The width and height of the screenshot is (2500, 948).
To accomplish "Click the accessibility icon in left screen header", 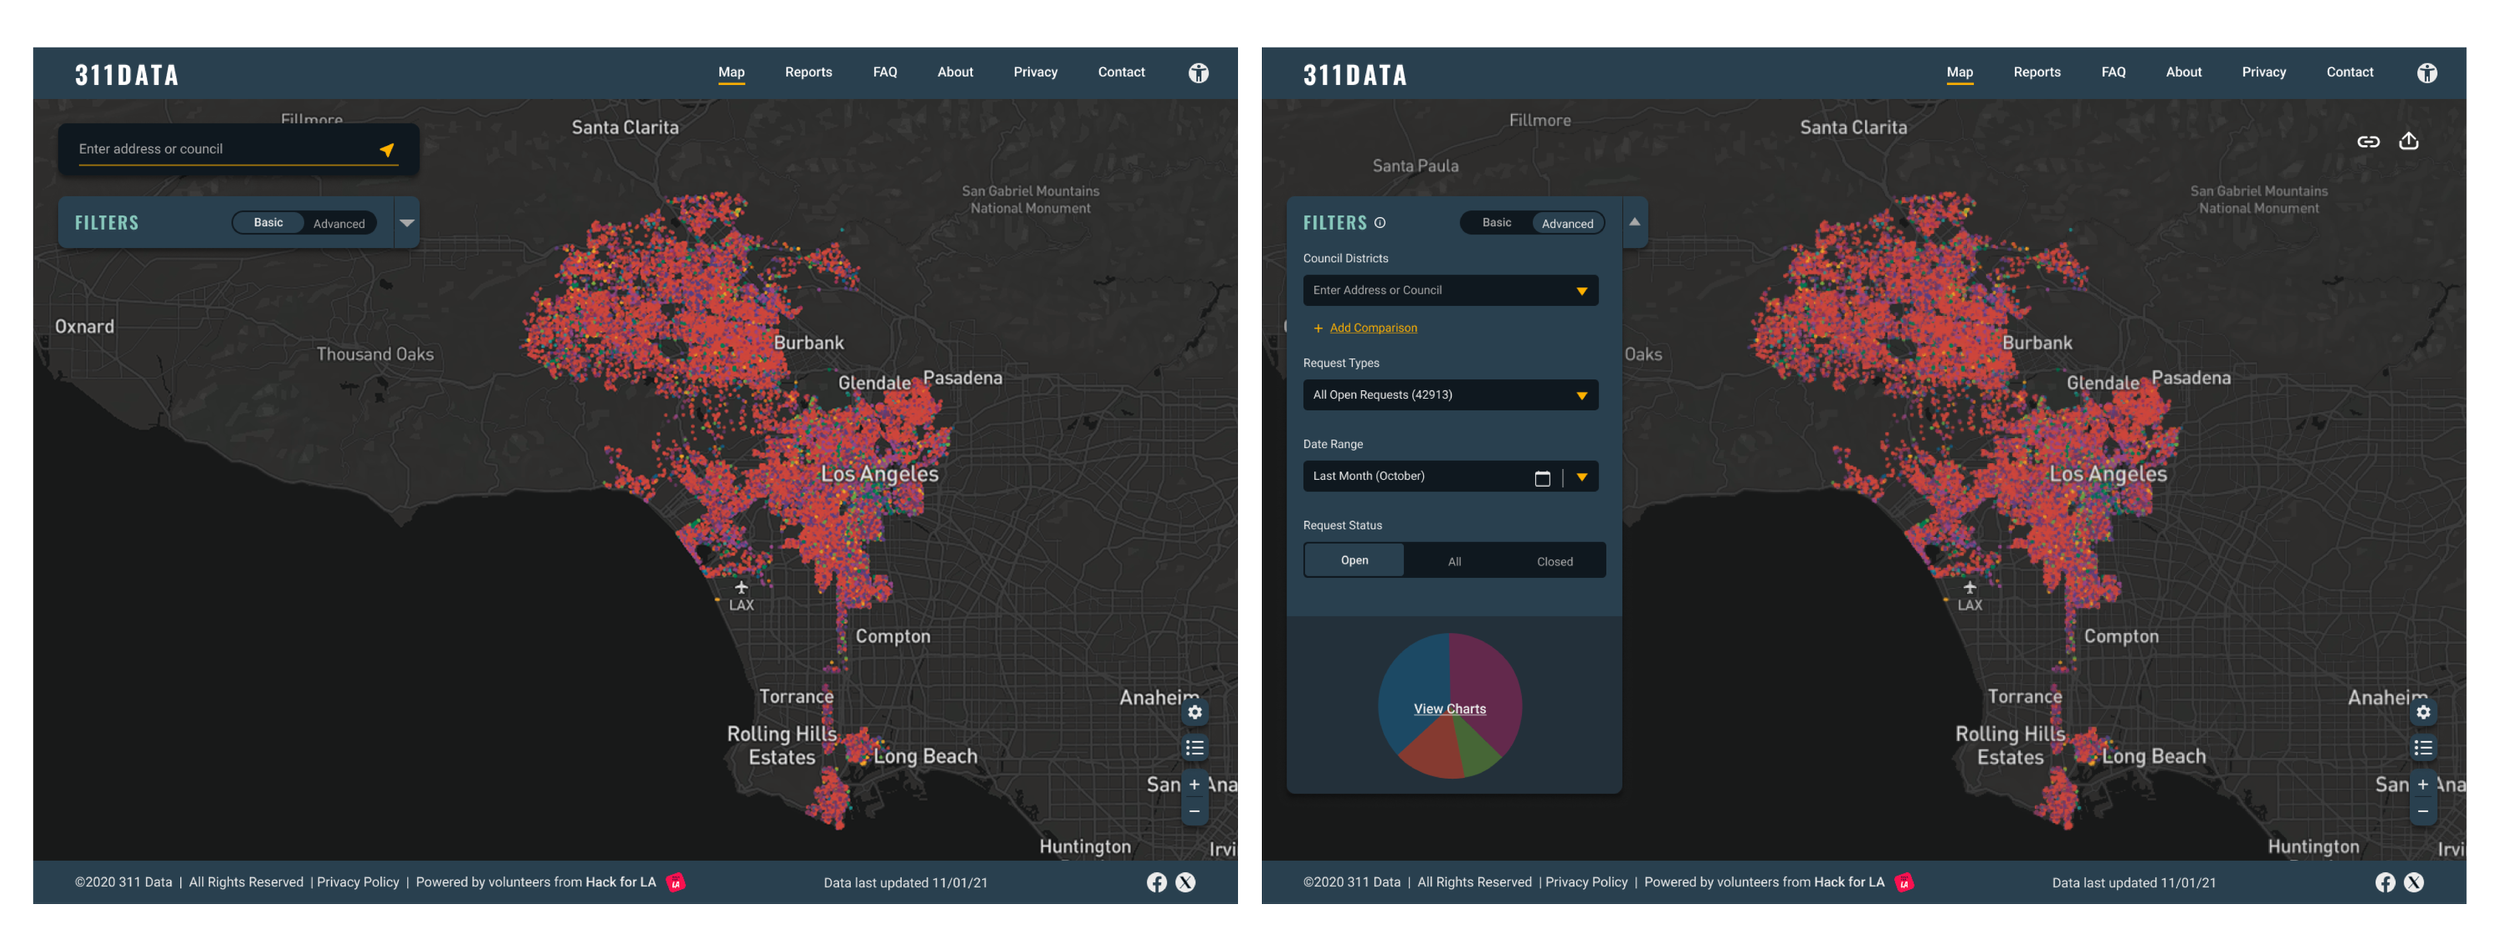I will point(1198,73).
